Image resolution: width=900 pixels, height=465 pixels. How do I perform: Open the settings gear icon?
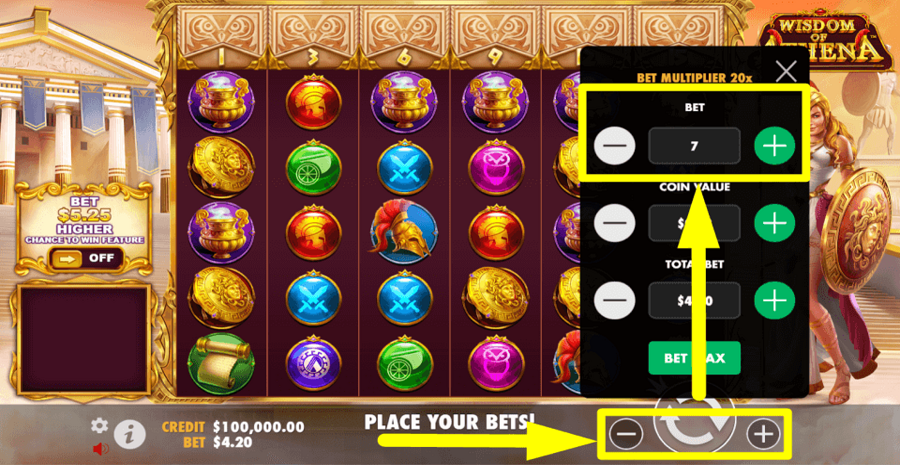(x=99, y=425)
